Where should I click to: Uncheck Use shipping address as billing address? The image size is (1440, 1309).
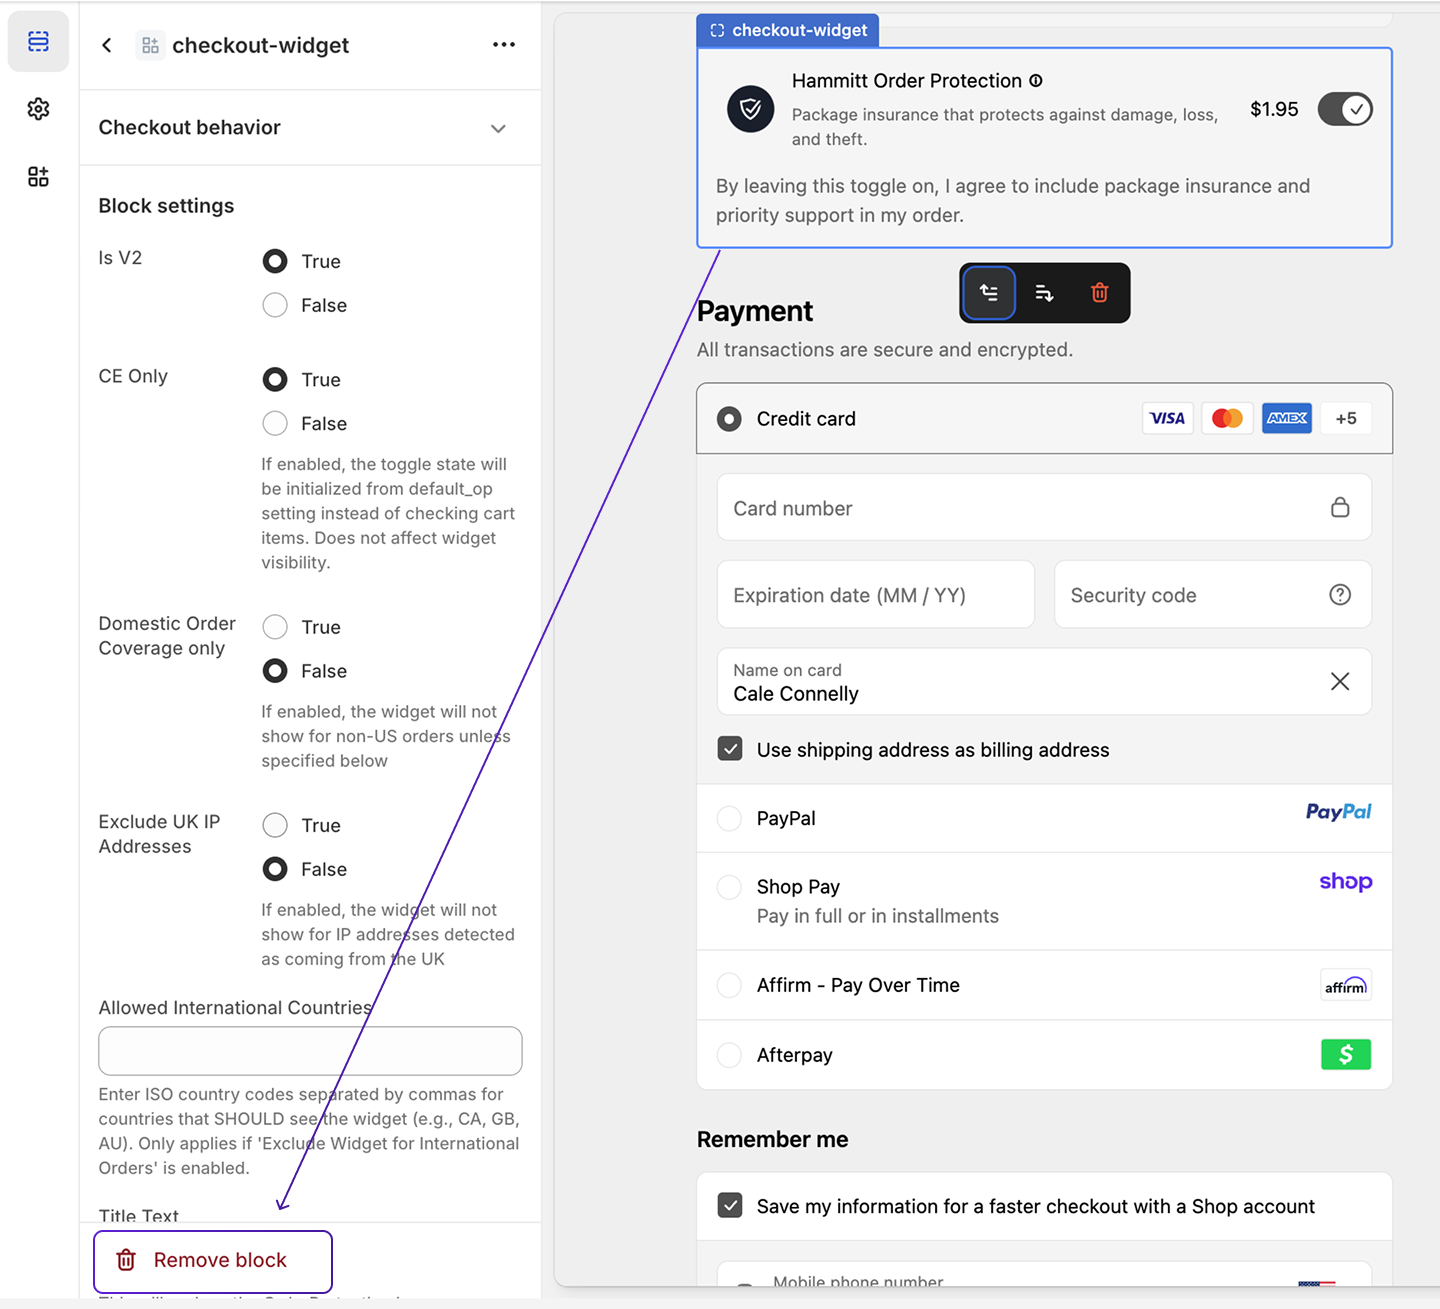click(x=730, y=749)
